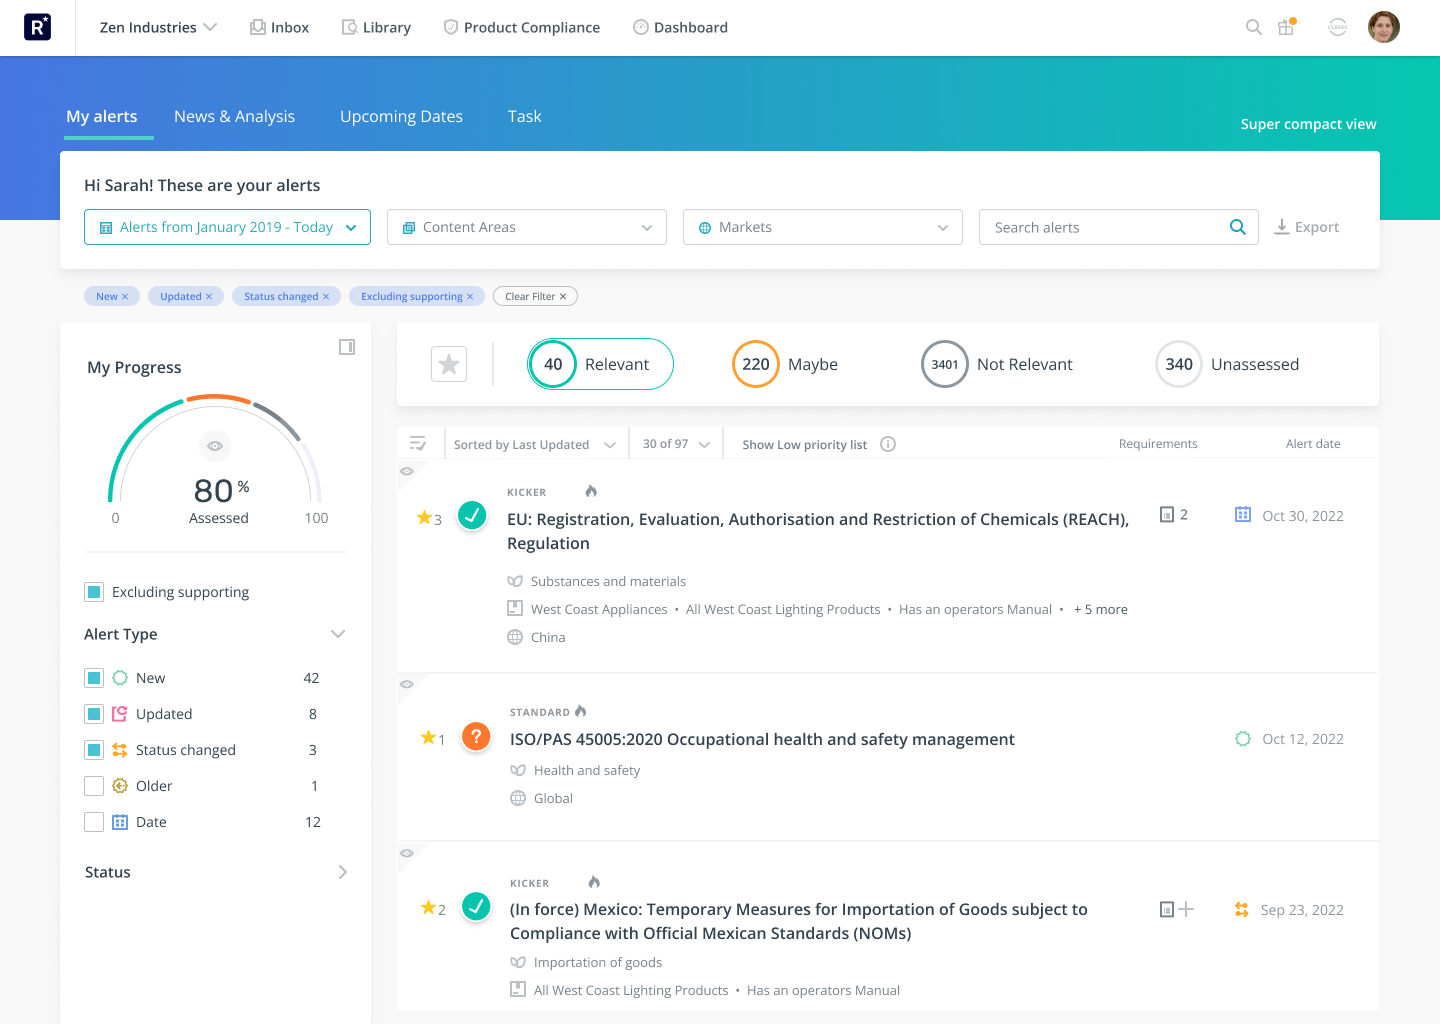Uncheck the New alert type checkbox
The image size is (1440, 1024).
click(94, 678)
